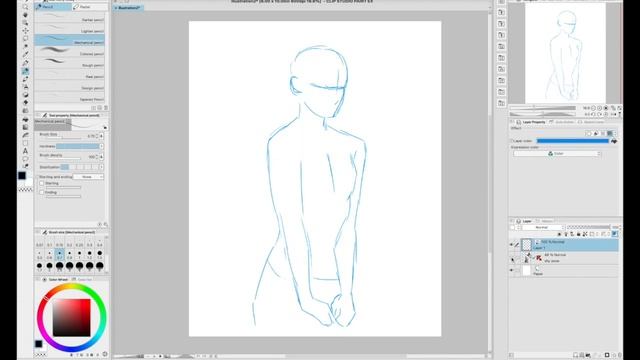The image size is (640, 360).
Task: Select the Layer 1 thumbnail
Action: (x=527, y=244)
